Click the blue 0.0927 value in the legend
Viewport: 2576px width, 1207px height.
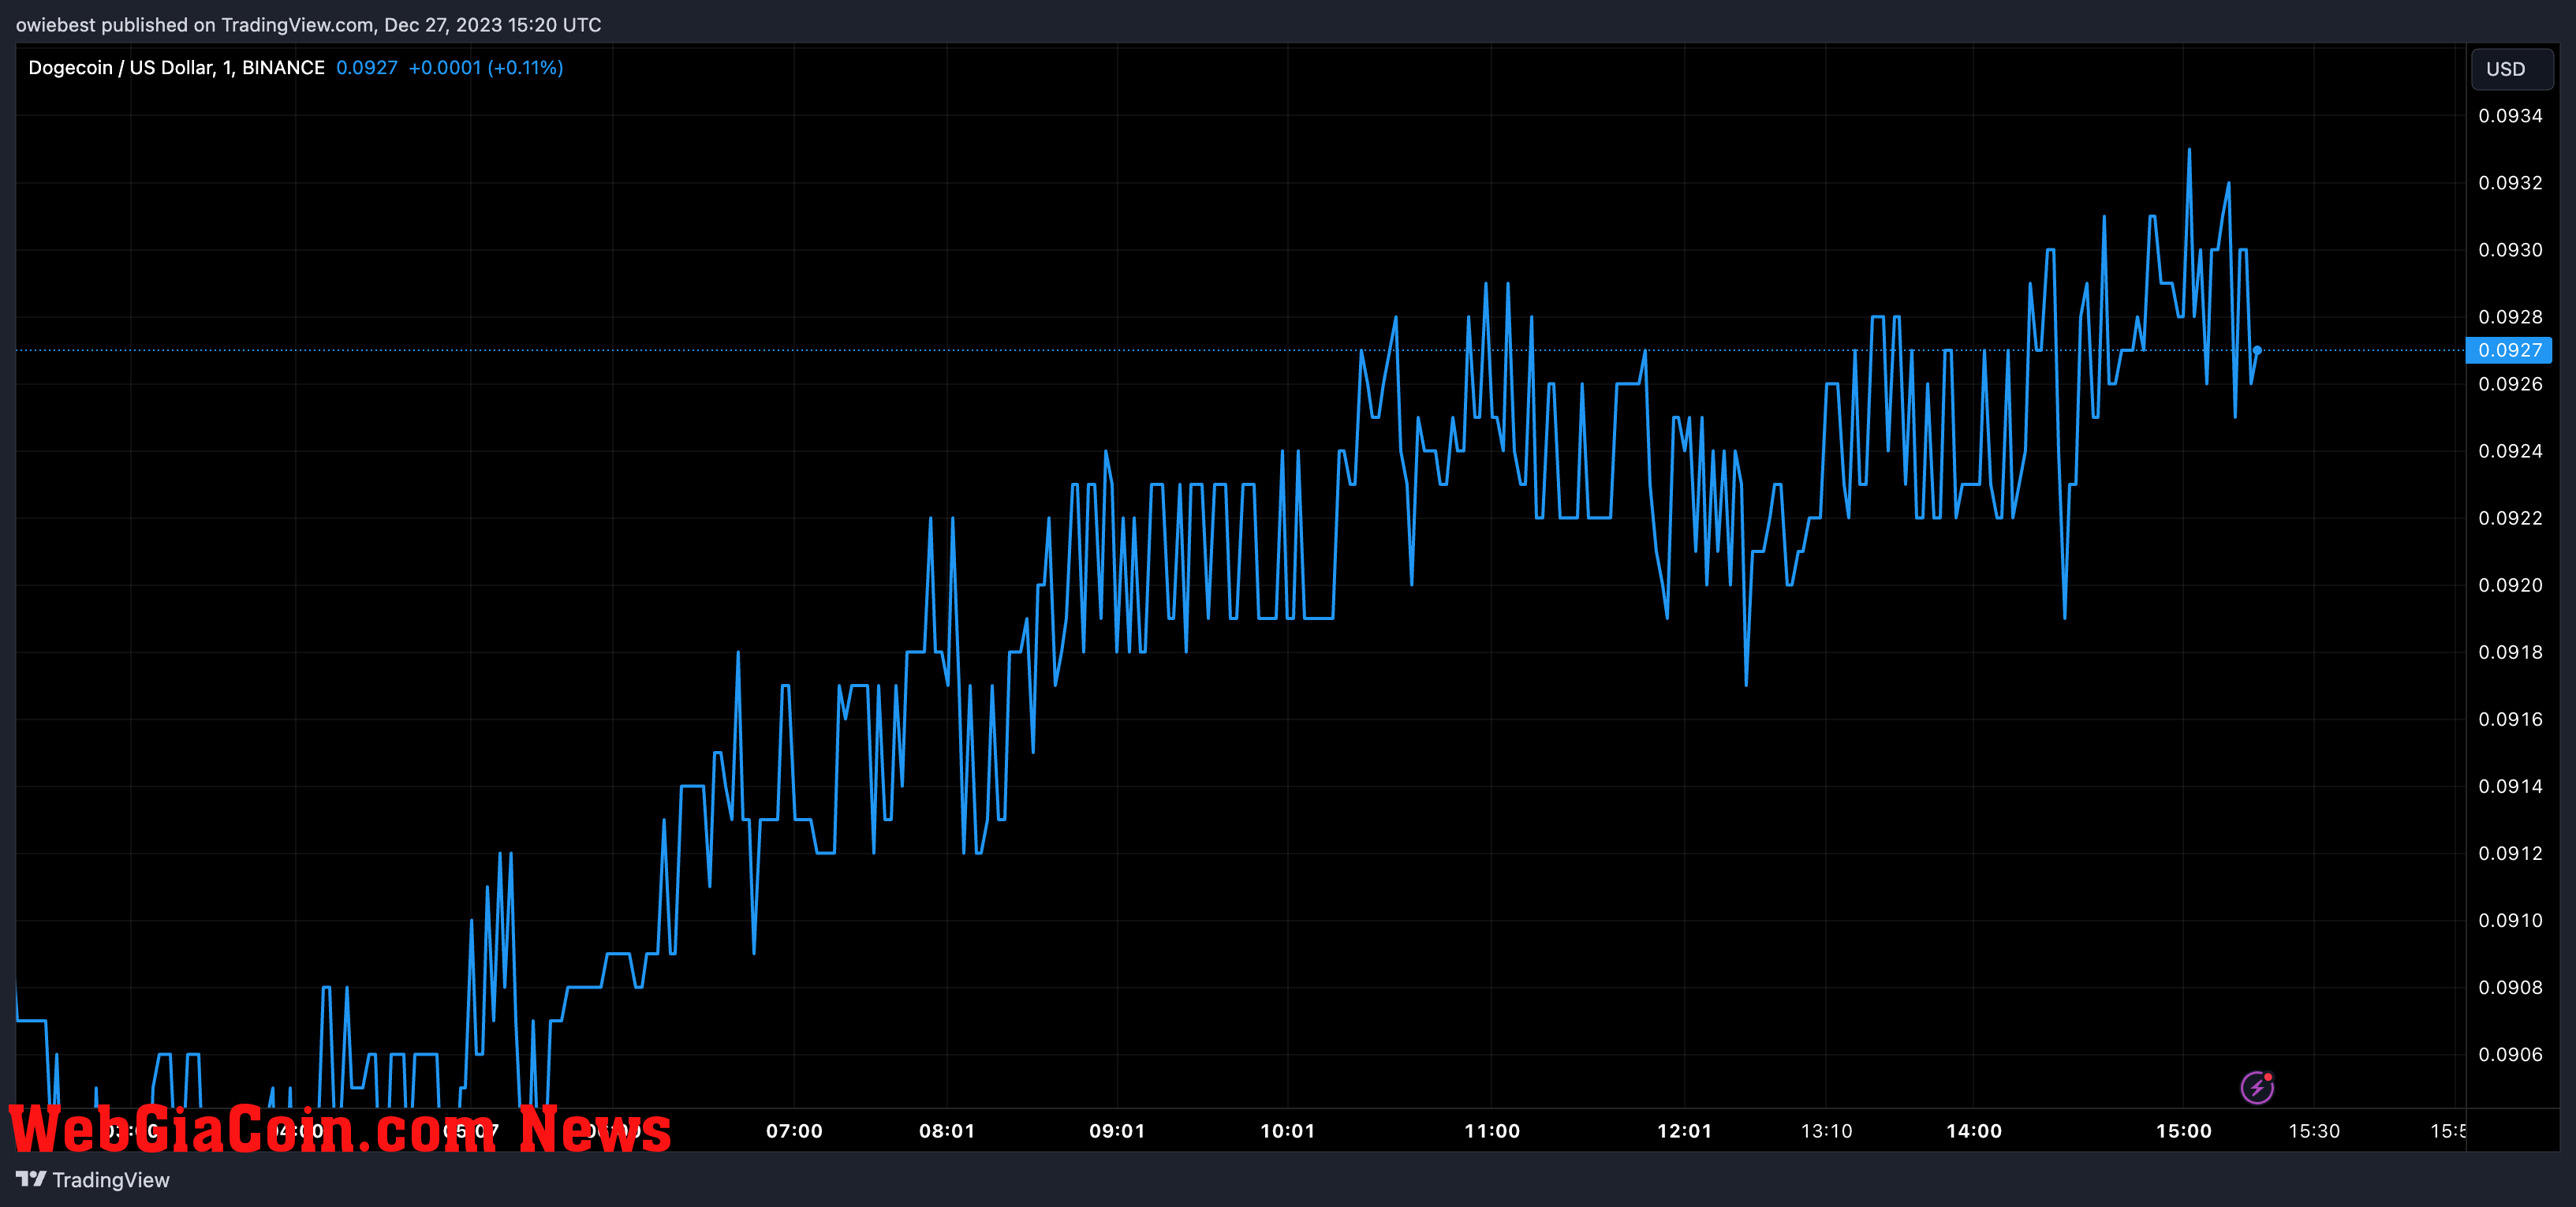tap(366, 67)
